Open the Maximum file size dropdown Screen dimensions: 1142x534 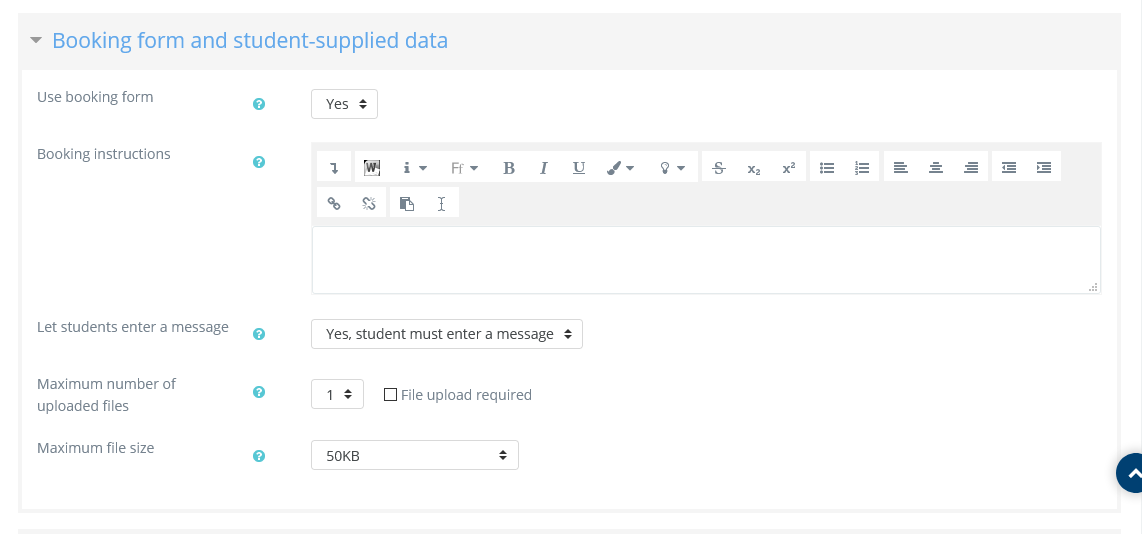coord(414,456)
